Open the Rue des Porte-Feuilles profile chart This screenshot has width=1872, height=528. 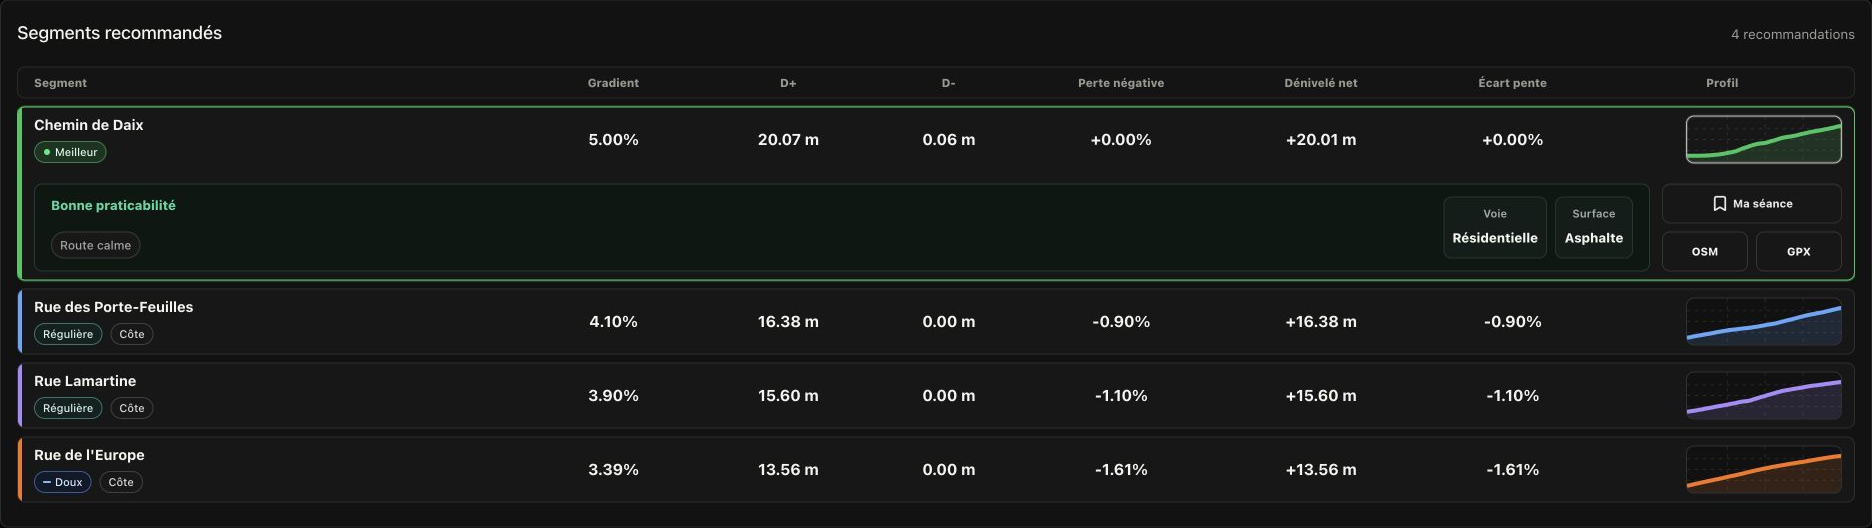point(1763,322)
